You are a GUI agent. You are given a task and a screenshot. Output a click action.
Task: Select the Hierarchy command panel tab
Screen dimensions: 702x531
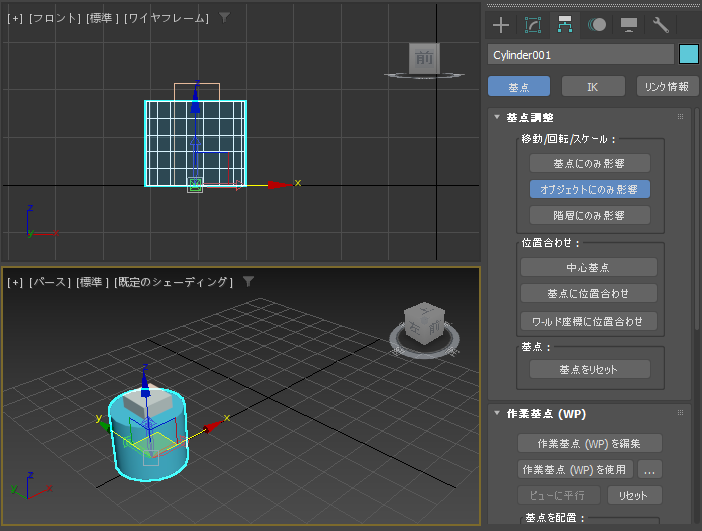(565, 25)
